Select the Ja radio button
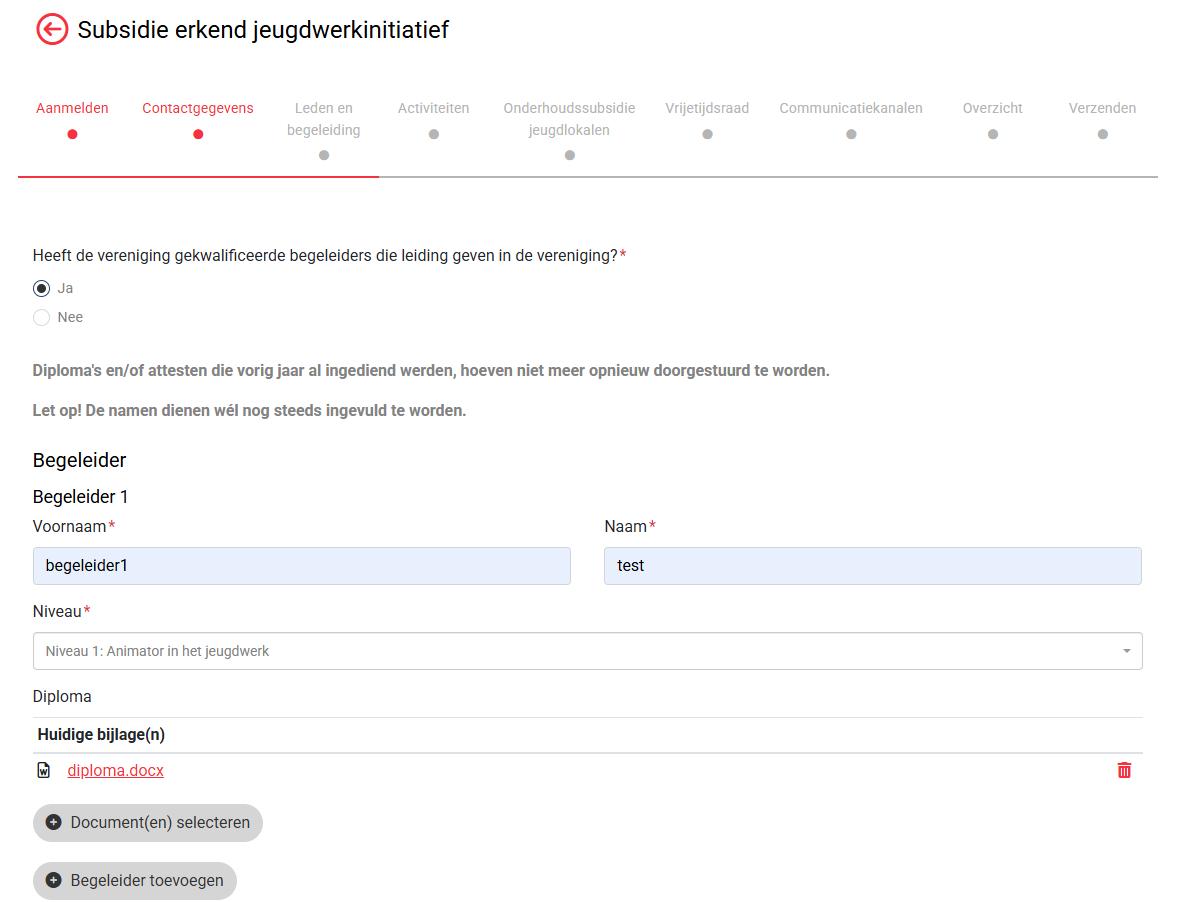The width and height of the screenshot is (1188, 902). (42, 289)
